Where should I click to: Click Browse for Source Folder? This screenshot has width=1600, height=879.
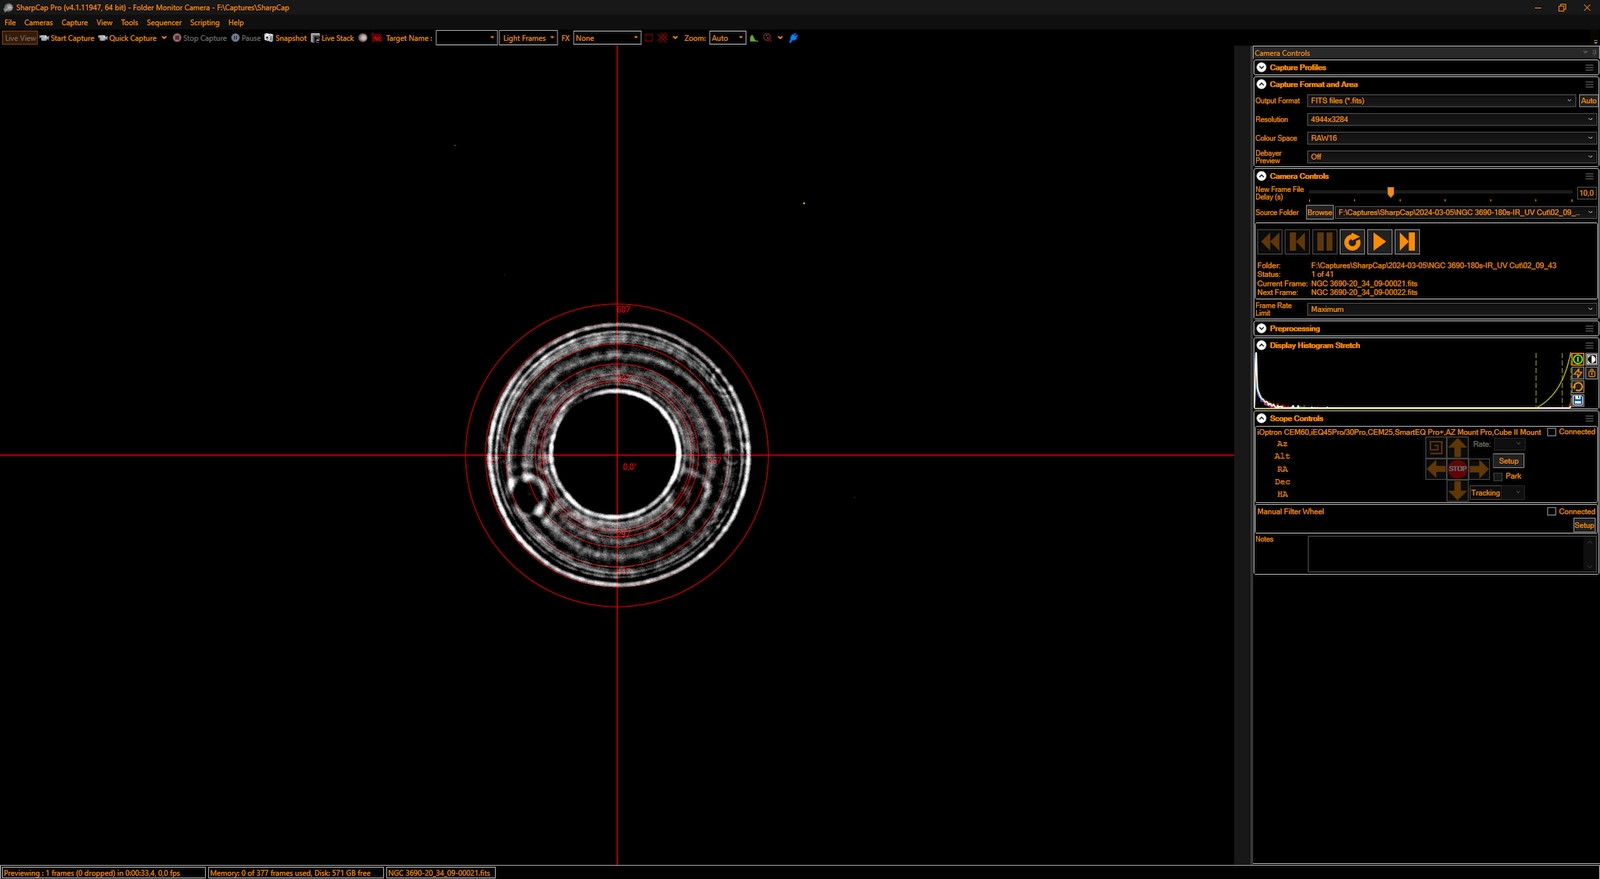tap(1320, 212)
